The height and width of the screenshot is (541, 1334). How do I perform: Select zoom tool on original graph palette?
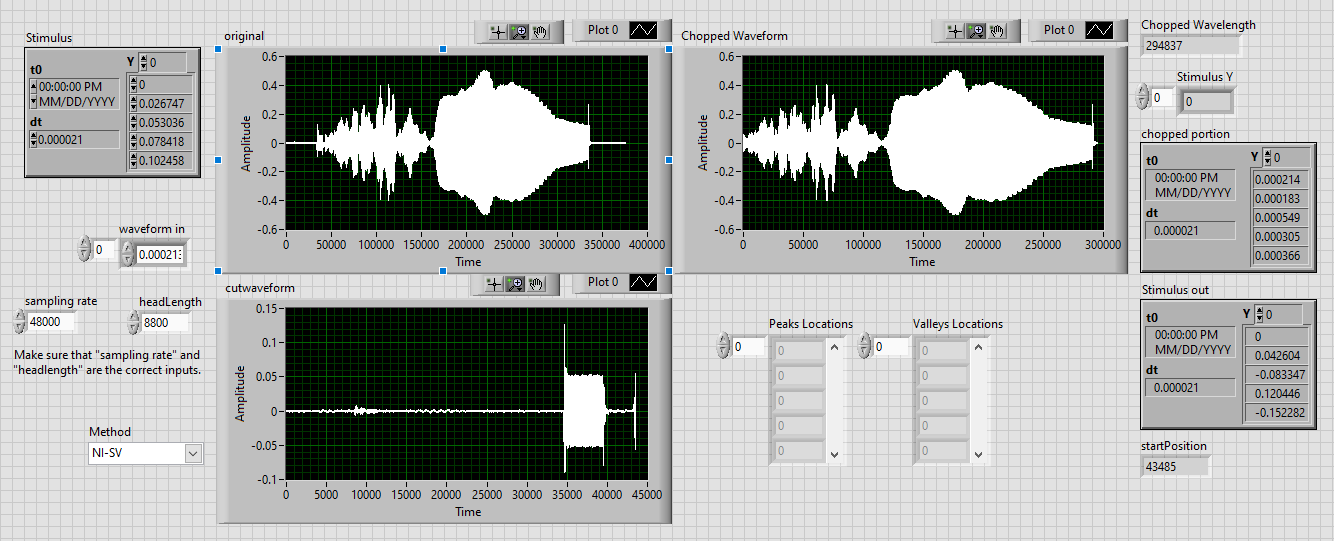click(520, 31)
